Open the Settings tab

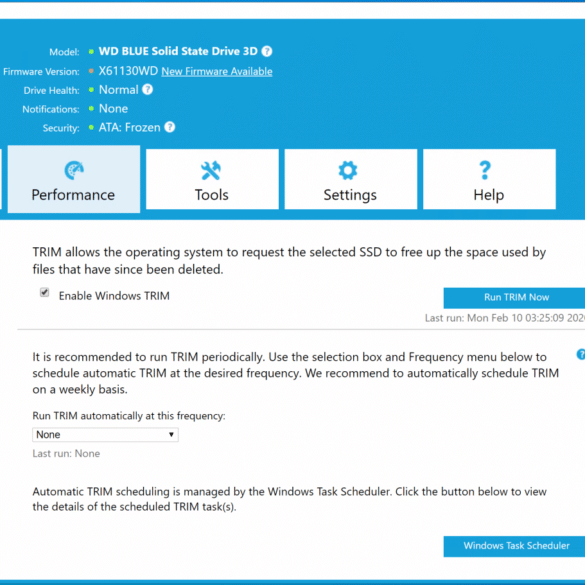point(351,179)
